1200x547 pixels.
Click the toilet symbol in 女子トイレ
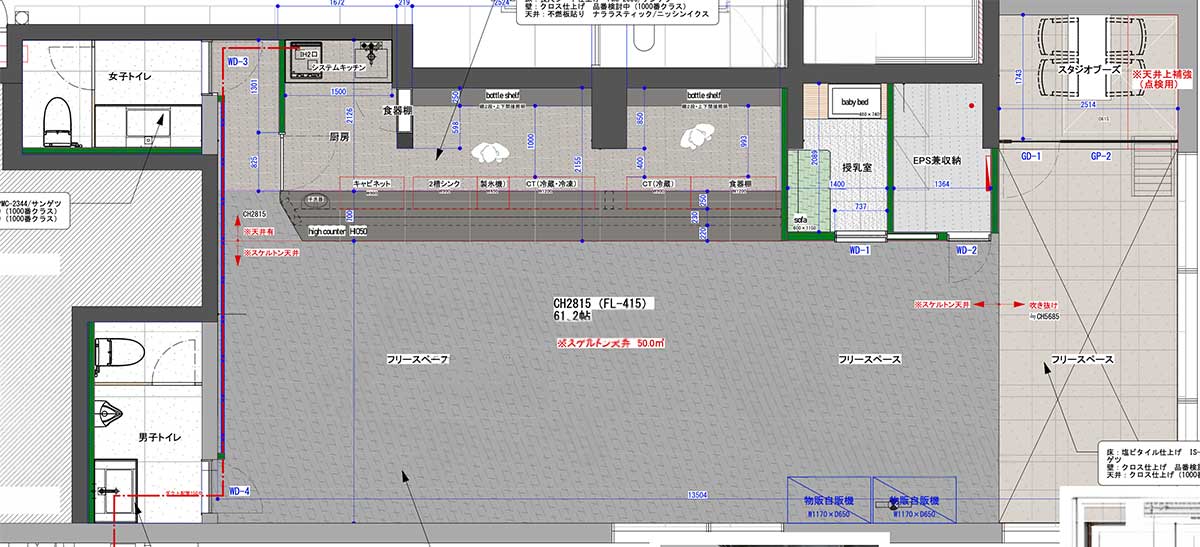point(58,118)
